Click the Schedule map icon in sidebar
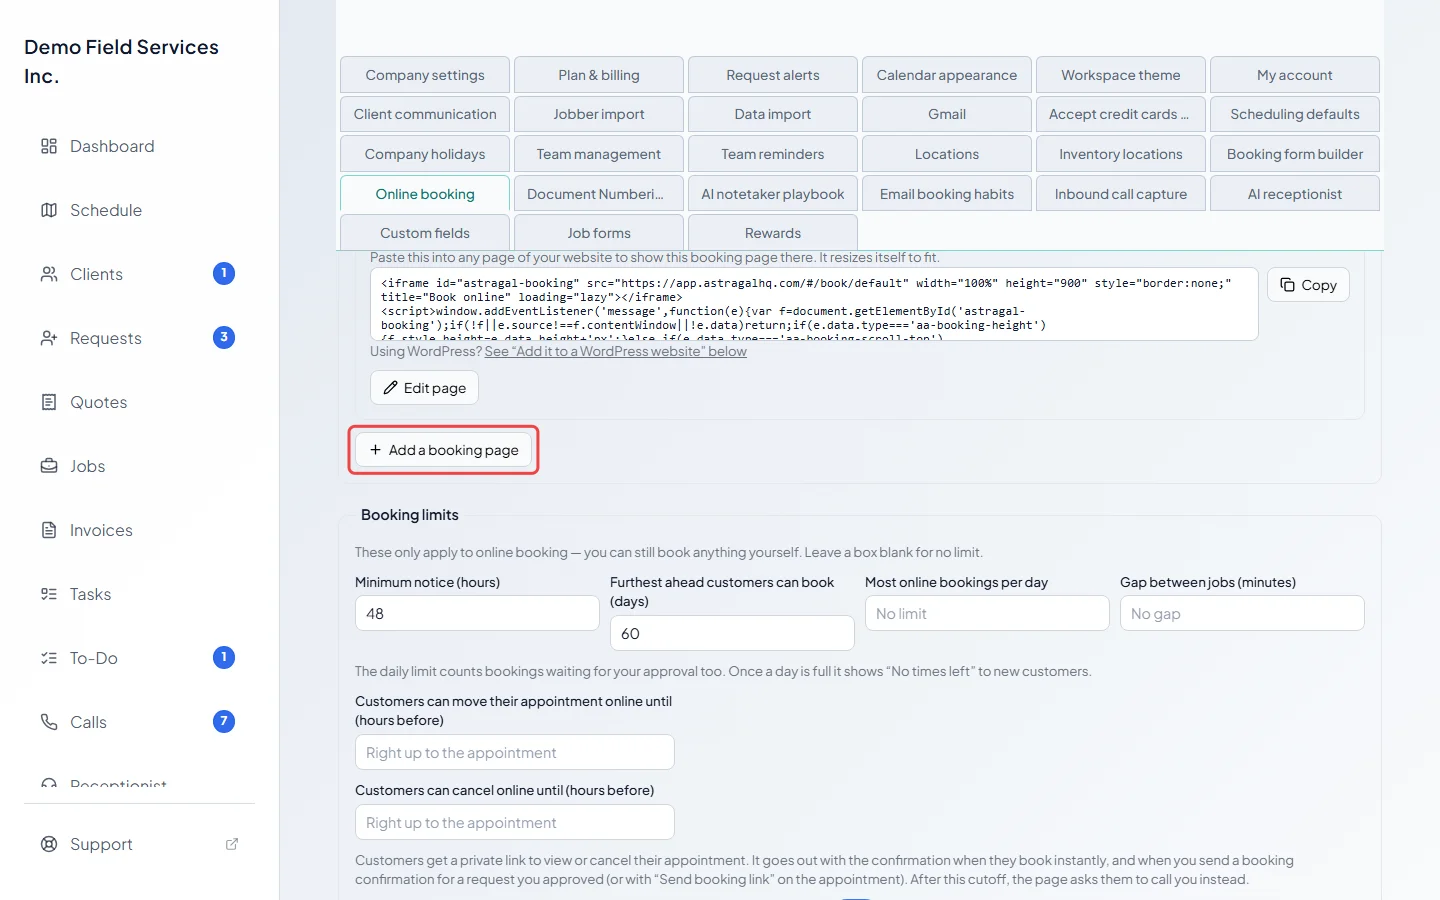The image size is (1440, 900). point(49,210)
